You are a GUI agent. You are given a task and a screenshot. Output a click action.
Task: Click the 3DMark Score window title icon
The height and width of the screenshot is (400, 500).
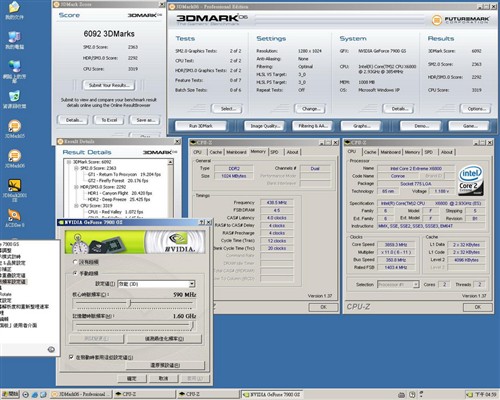point(56,4)
